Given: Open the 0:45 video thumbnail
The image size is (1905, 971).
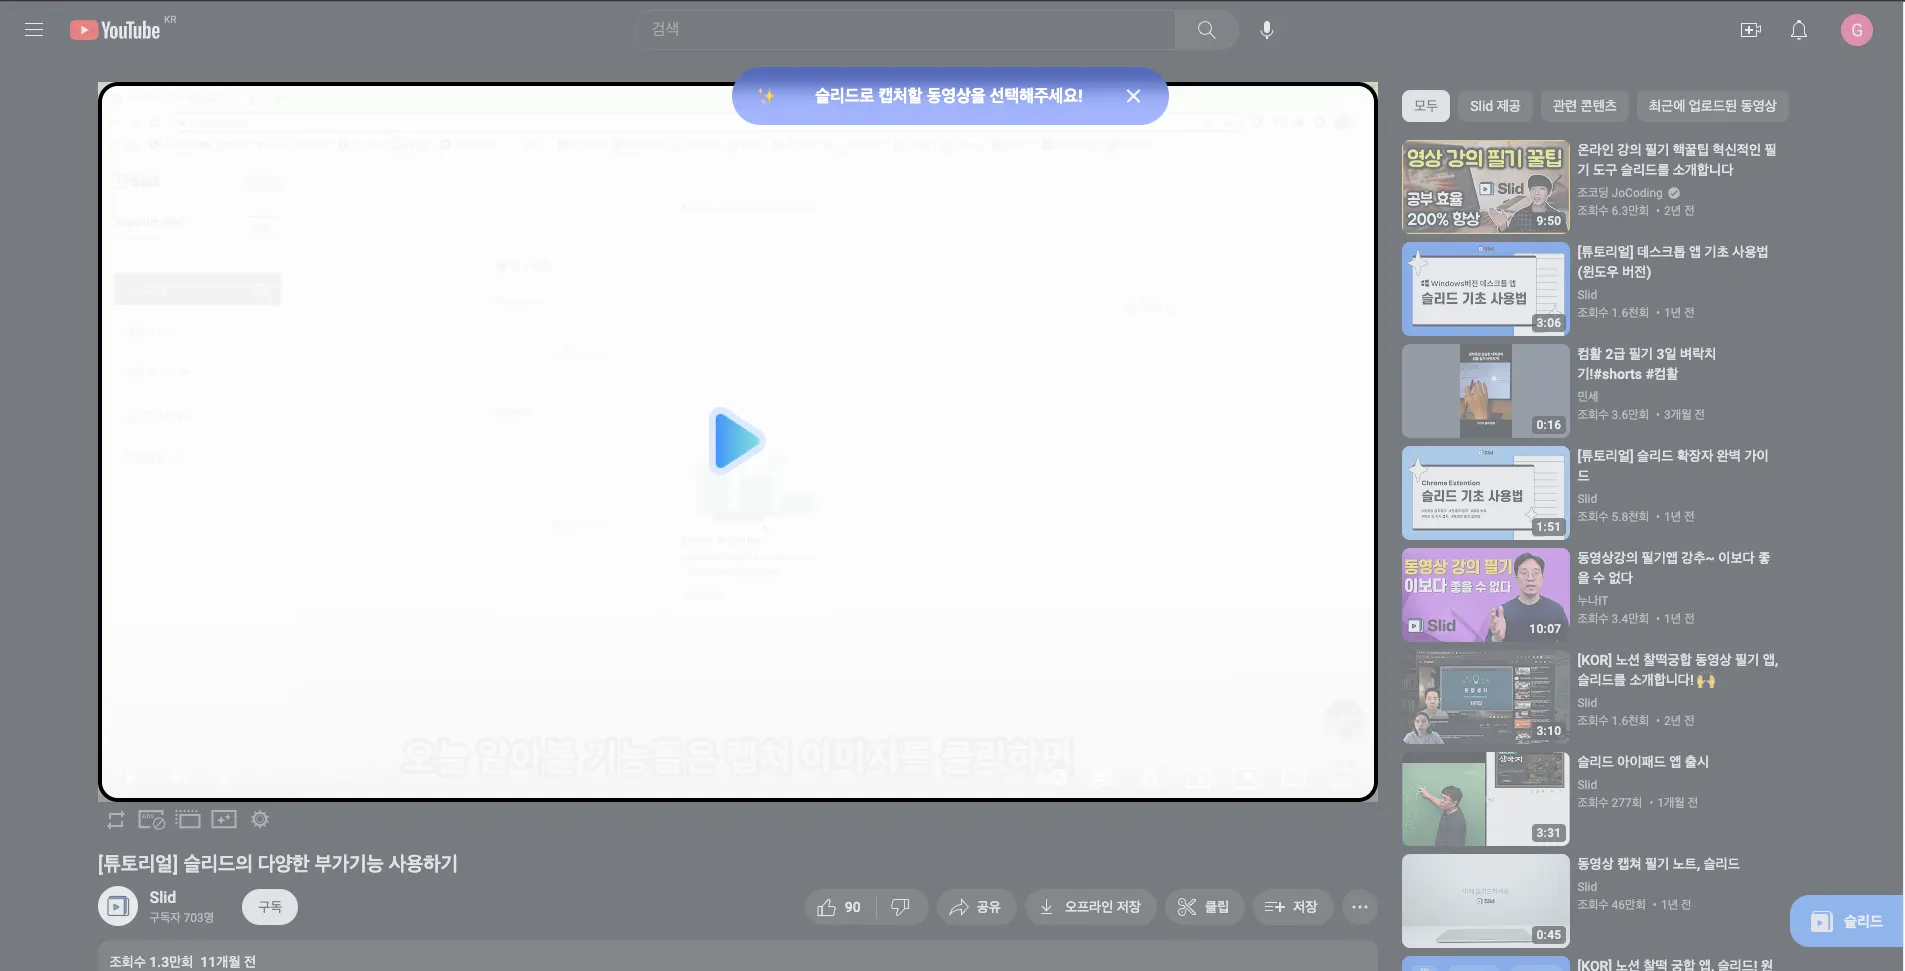Looking at the screenshot, I should pyautogui.click(x=1486, y=901).
